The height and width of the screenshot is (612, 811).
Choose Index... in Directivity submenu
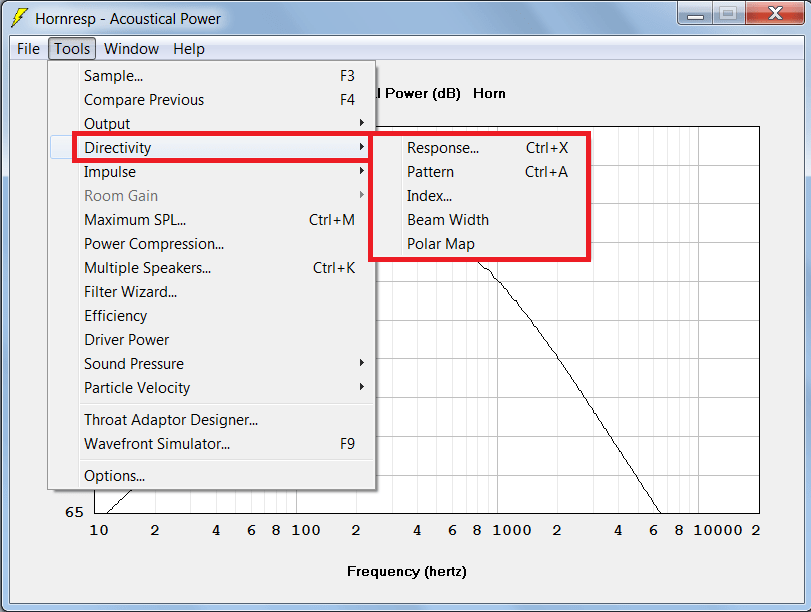(x=480, y=196)
